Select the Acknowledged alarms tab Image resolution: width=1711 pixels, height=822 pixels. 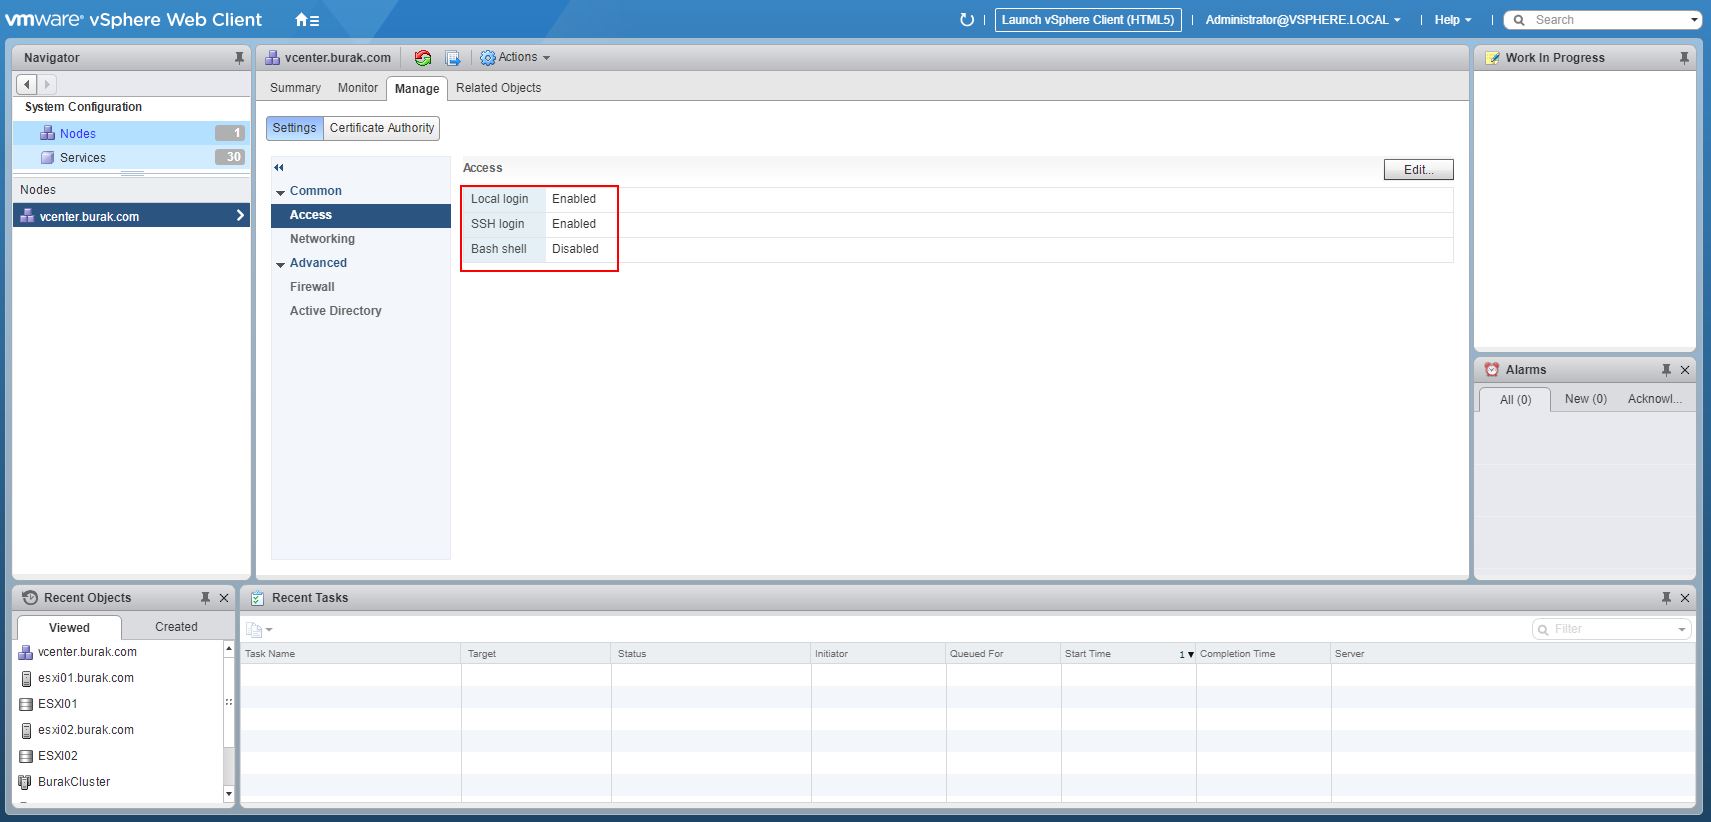click(1654, 399)
